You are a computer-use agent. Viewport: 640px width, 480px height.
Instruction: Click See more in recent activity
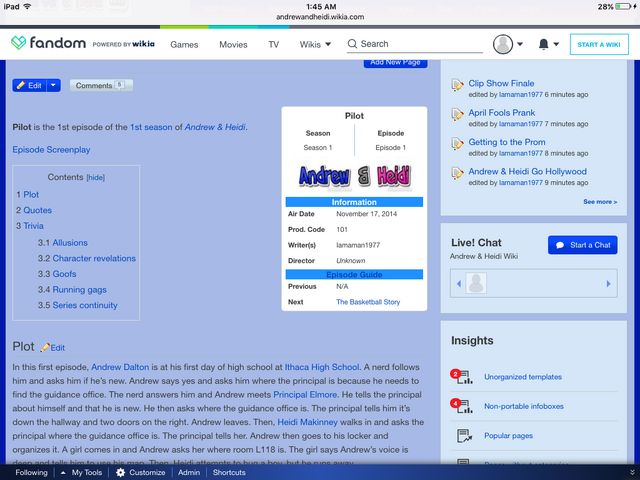click(600, 202)
